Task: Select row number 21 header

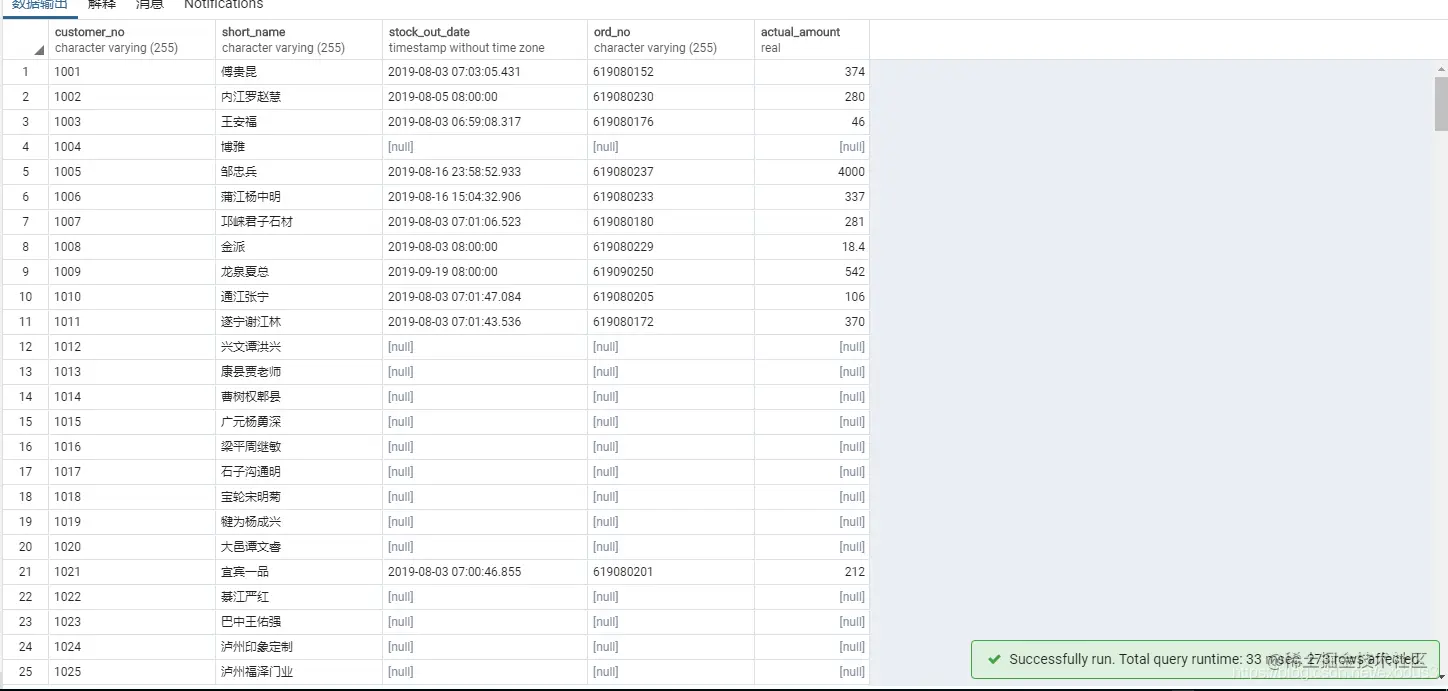Action: click(25, 572)
